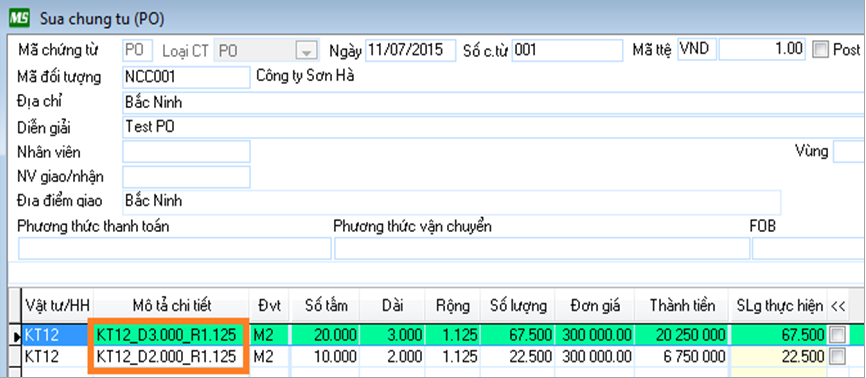Screen dimensions: 866x378
Task: Click Số tấm cell 10.000
Action: (x=325, y=356)
